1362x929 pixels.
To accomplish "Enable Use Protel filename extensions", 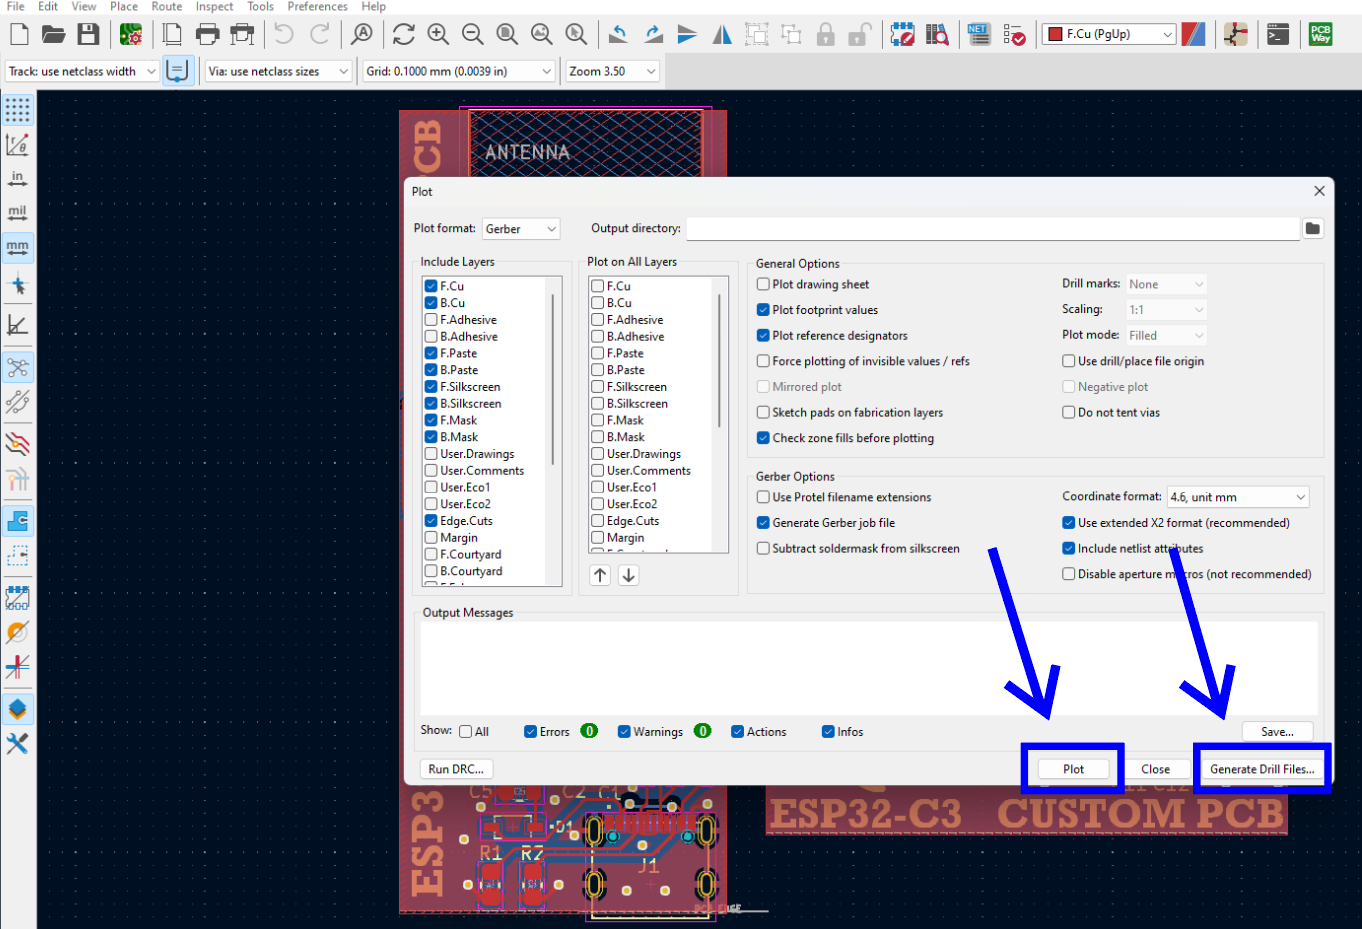I will pos(763,497).
